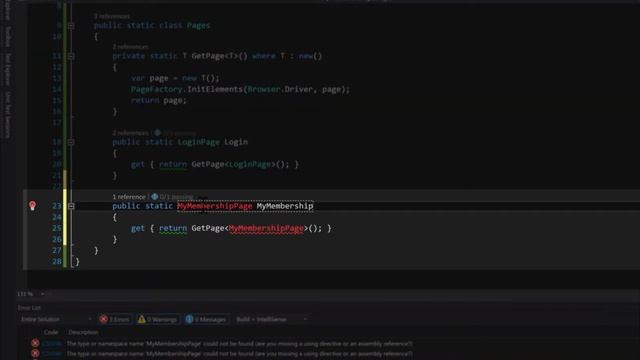Click line number 25 in the gutter

[57, 228]
